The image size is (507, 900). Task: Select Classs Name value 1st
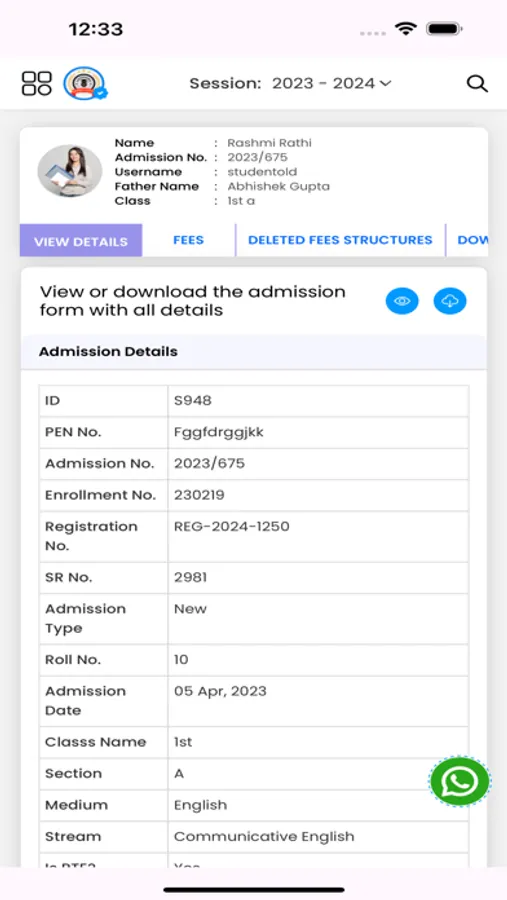click(x=183, y=742)
